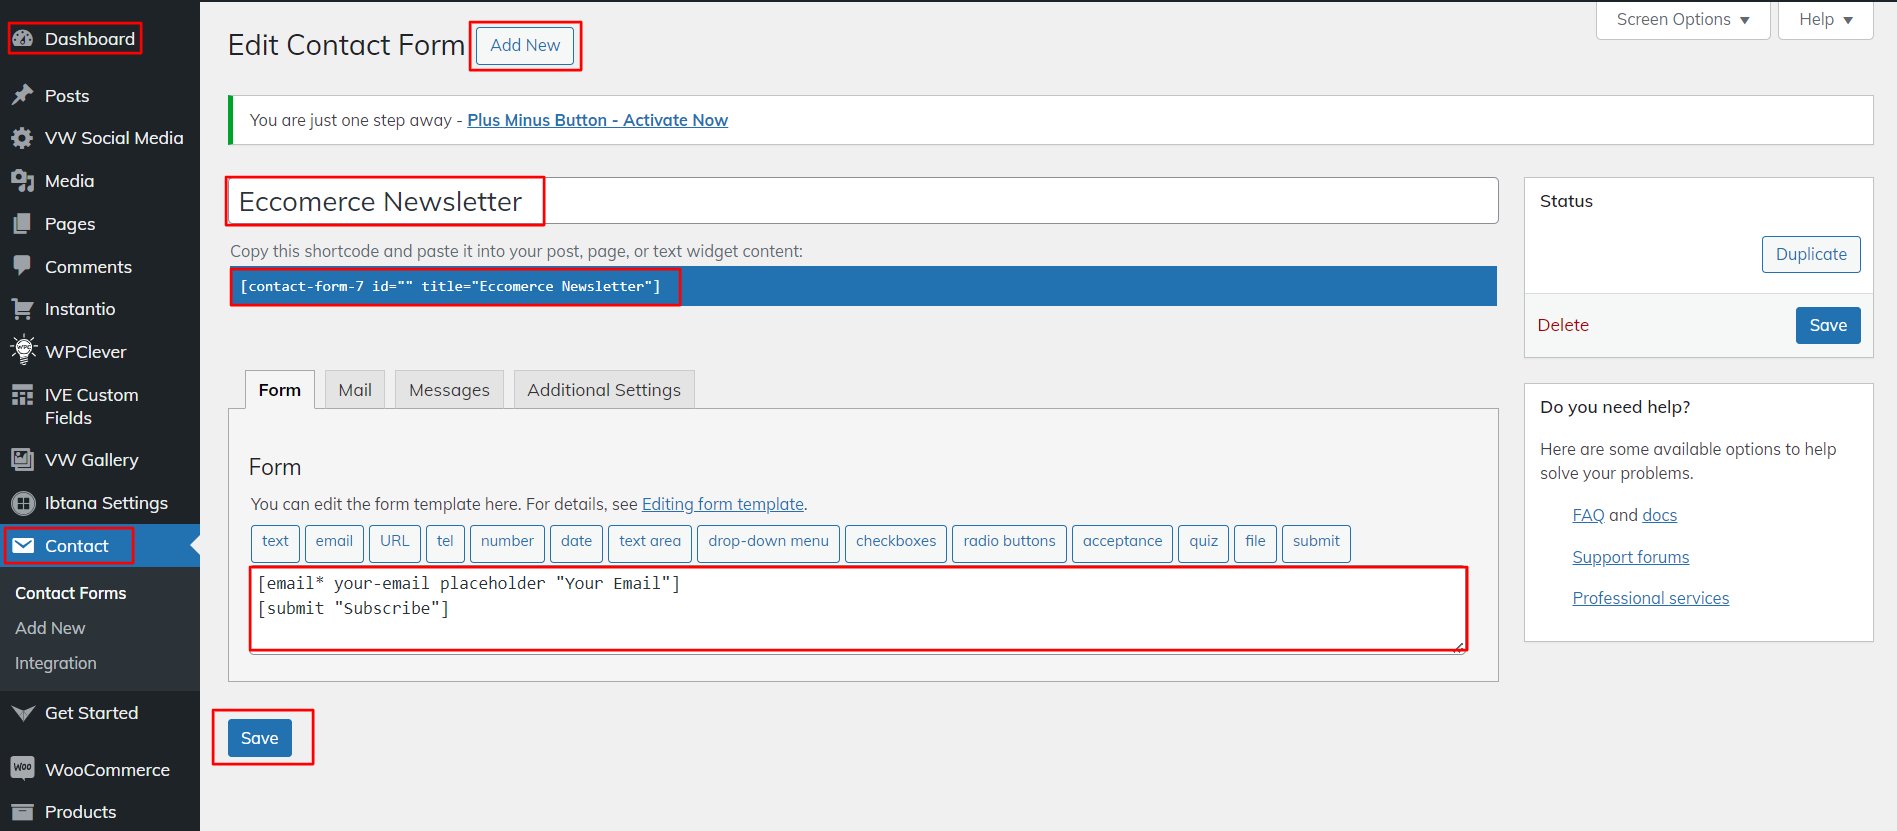This screenshot has height=831, width=1897.
Task: Insert a drop-down menu tag
Action: coord(767,542)
